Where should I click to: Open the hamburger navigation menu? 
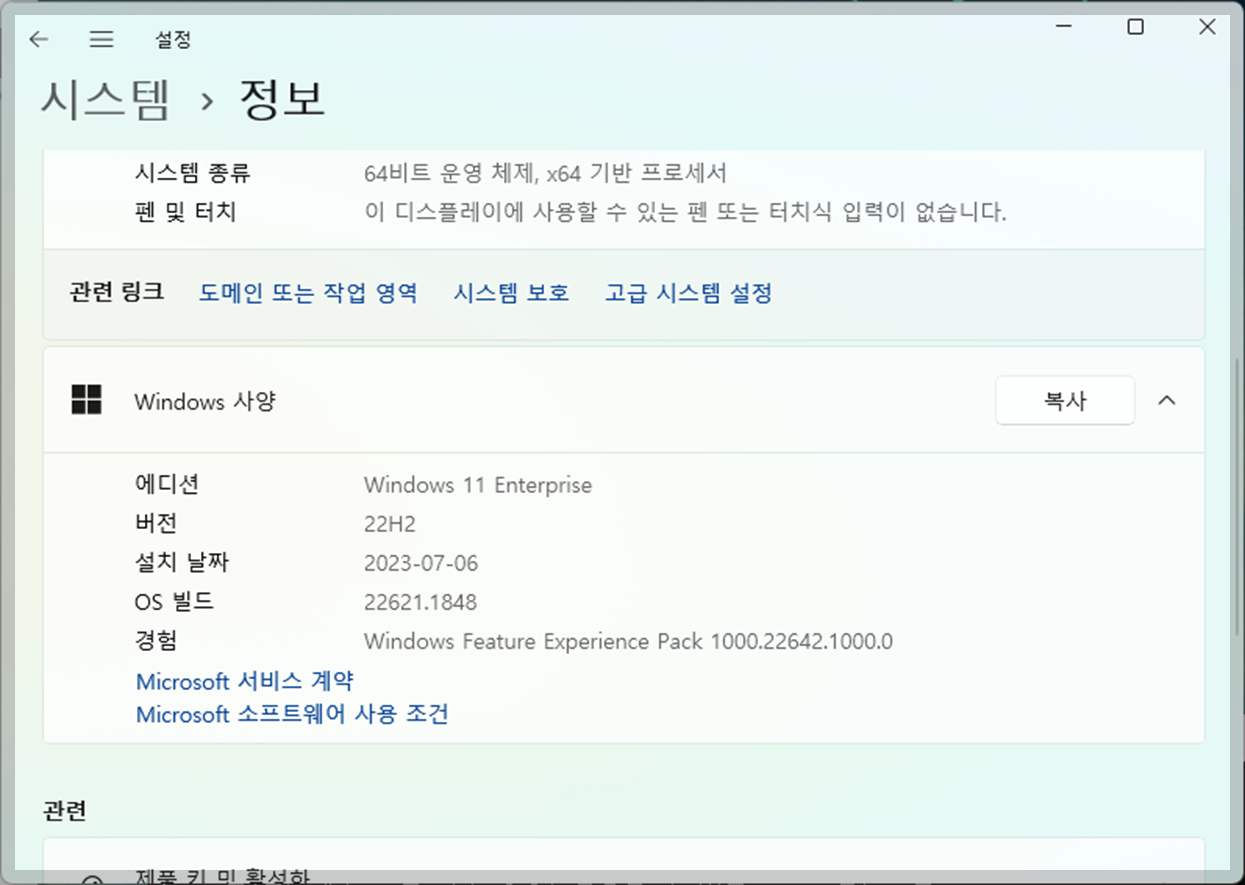101,39
